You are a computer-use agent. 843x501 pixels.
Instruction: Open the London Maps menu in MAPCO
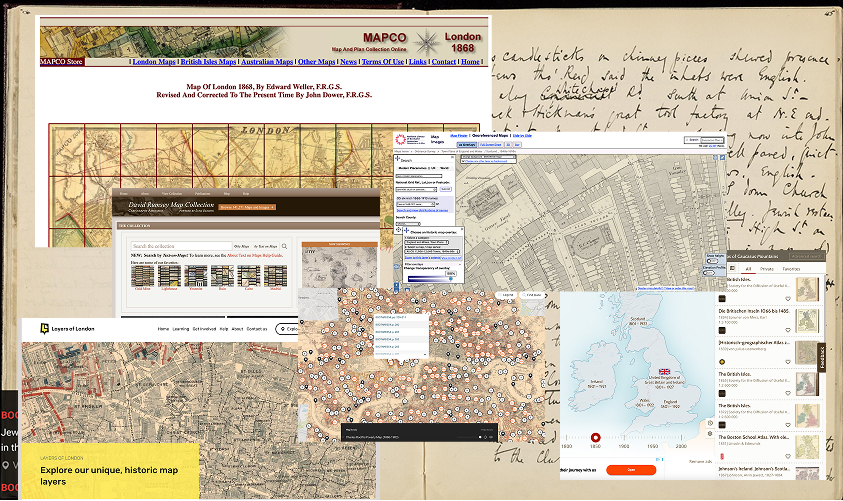(154, 62)
